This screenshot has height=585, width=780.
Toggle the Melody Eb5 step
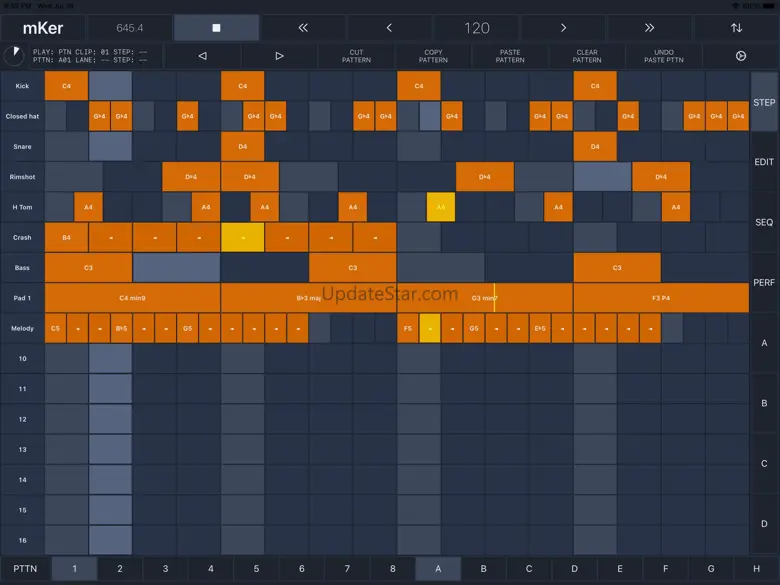(x=540, y=328)
